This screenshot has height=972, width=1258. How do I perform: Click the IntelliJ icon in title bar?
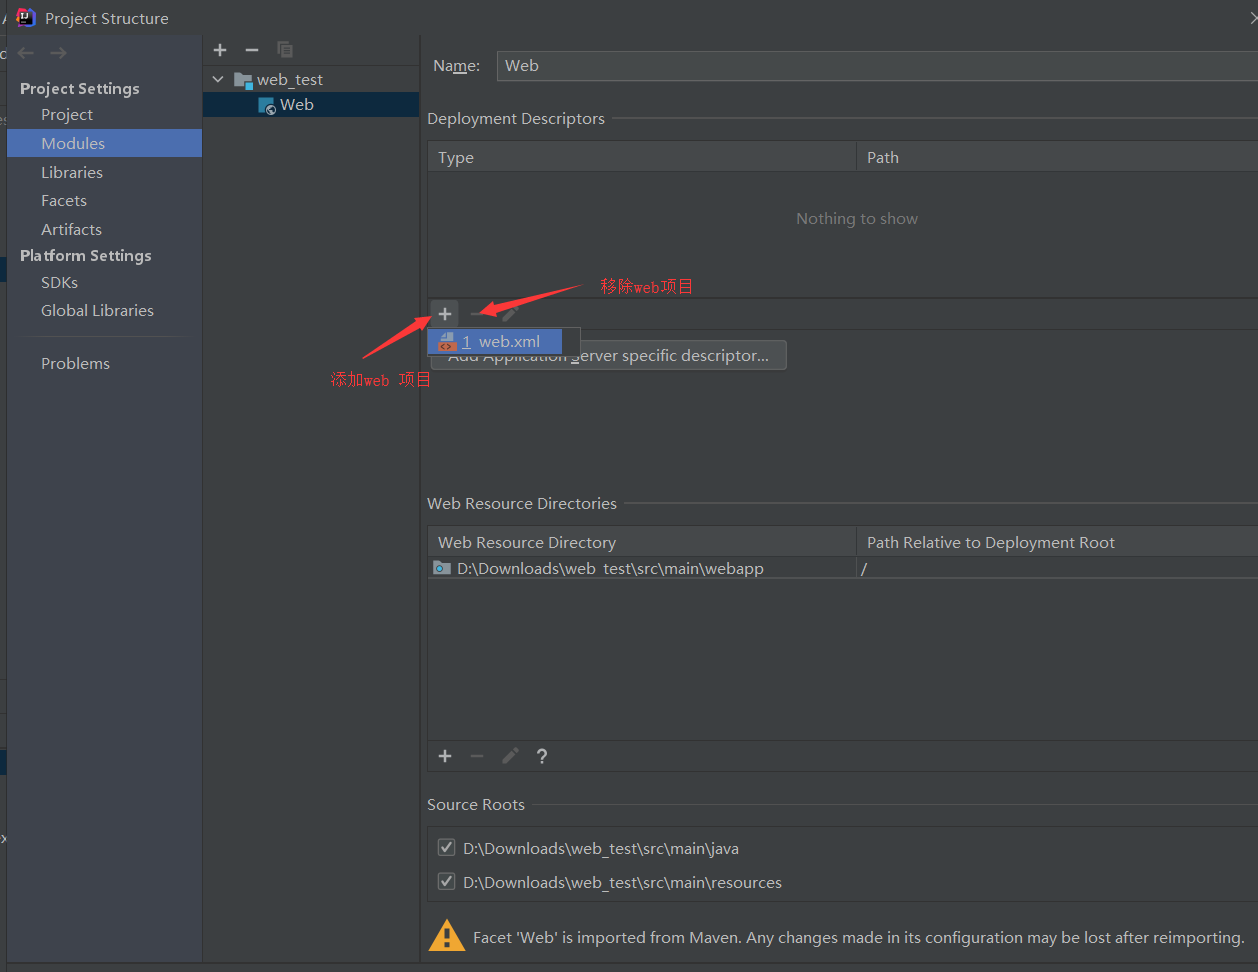tap(26, 17)
